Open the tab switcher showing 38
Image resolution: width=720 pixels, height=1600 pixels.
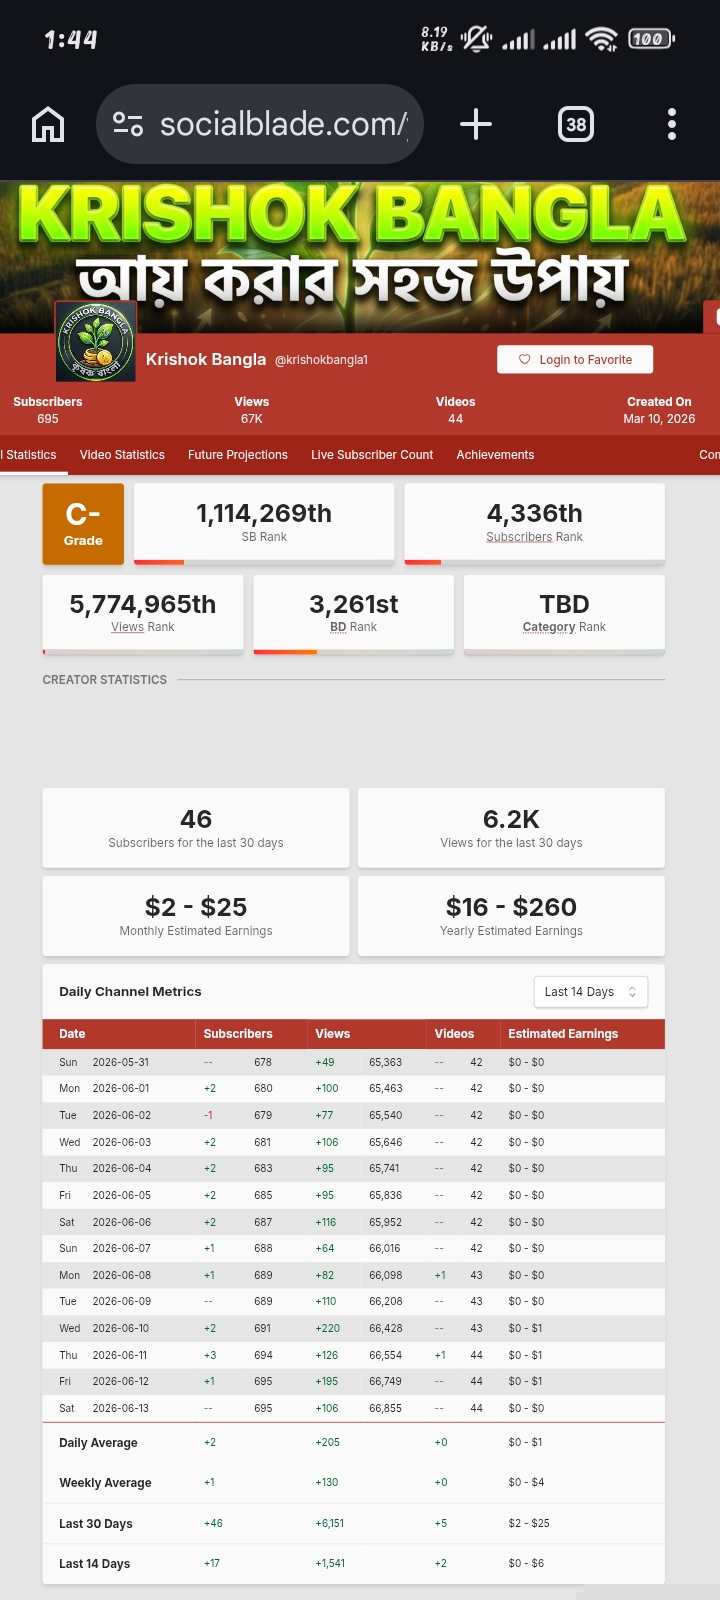click(576, 125)
